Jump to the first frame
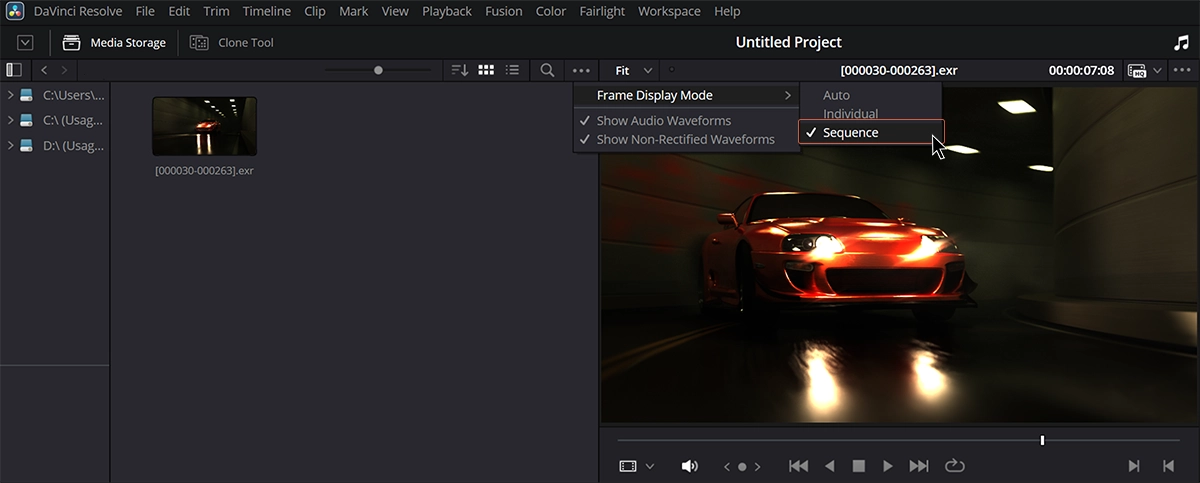The image size is (1200, 483). [798, 466]
